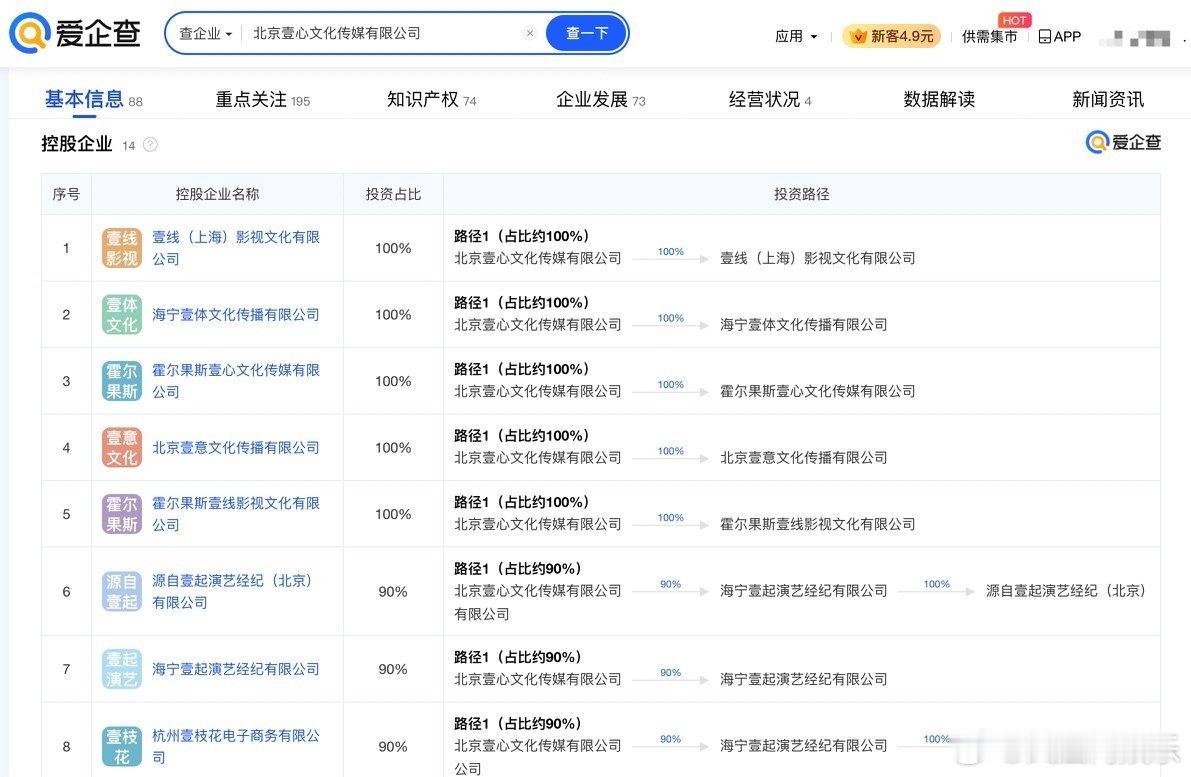Screen dimensions: 1191x777
Task: Open the 新客4.9元 promotion badge
Action: [892, 36]
